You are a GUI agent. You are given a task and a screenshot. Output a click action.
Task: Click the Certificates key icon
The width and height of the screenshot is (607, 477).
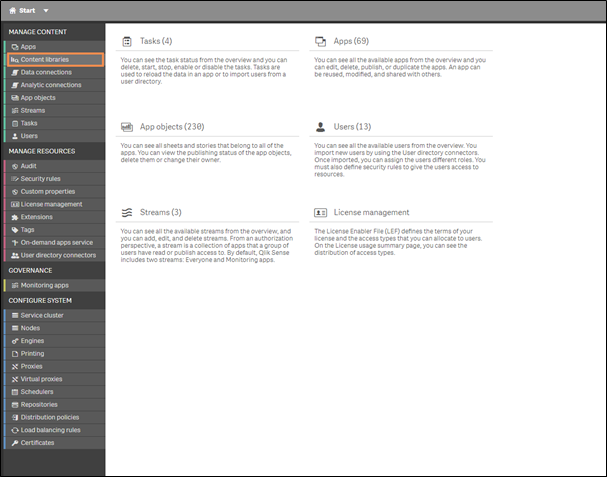point(15,443)
